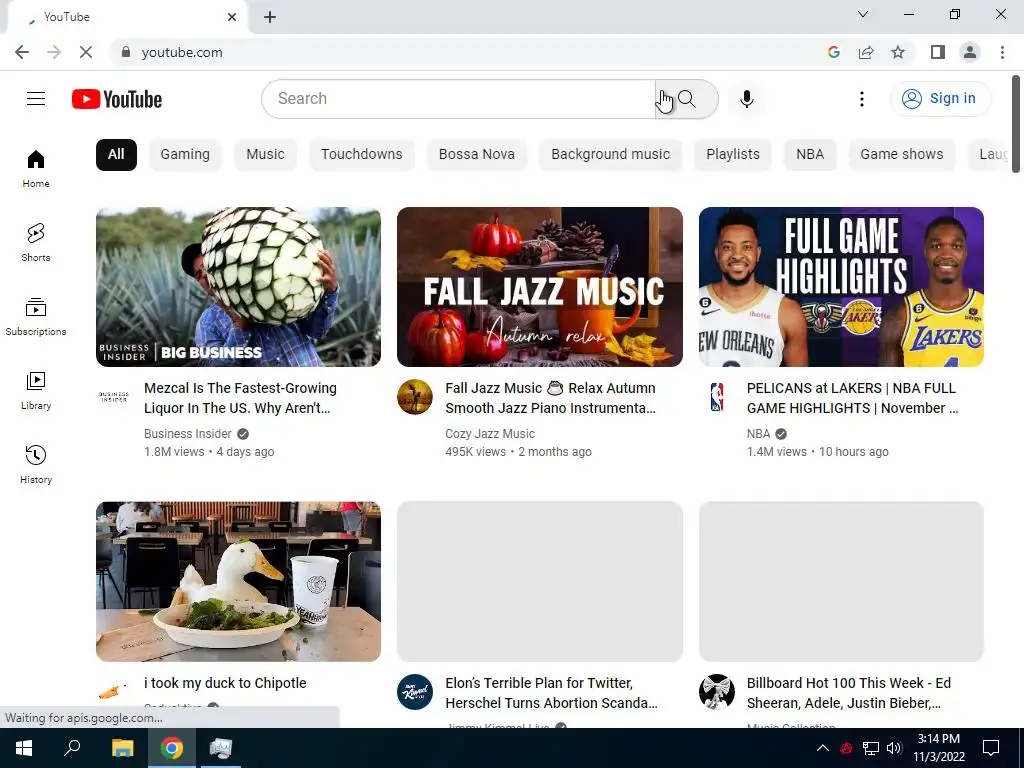Image resolution: width=1024 pixels, height=768 pixels.
Task: Open Subscriptions in the sidebar
Action: pyautogui.click(x=36, y=316)
